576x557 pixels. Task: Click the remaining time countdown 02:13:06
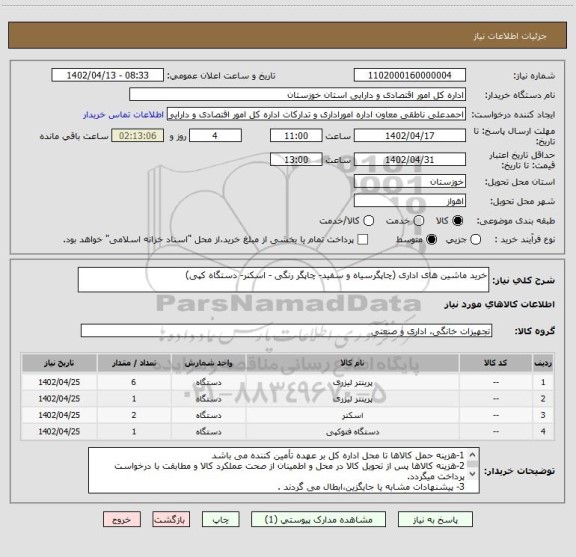(x=138, y=136)
